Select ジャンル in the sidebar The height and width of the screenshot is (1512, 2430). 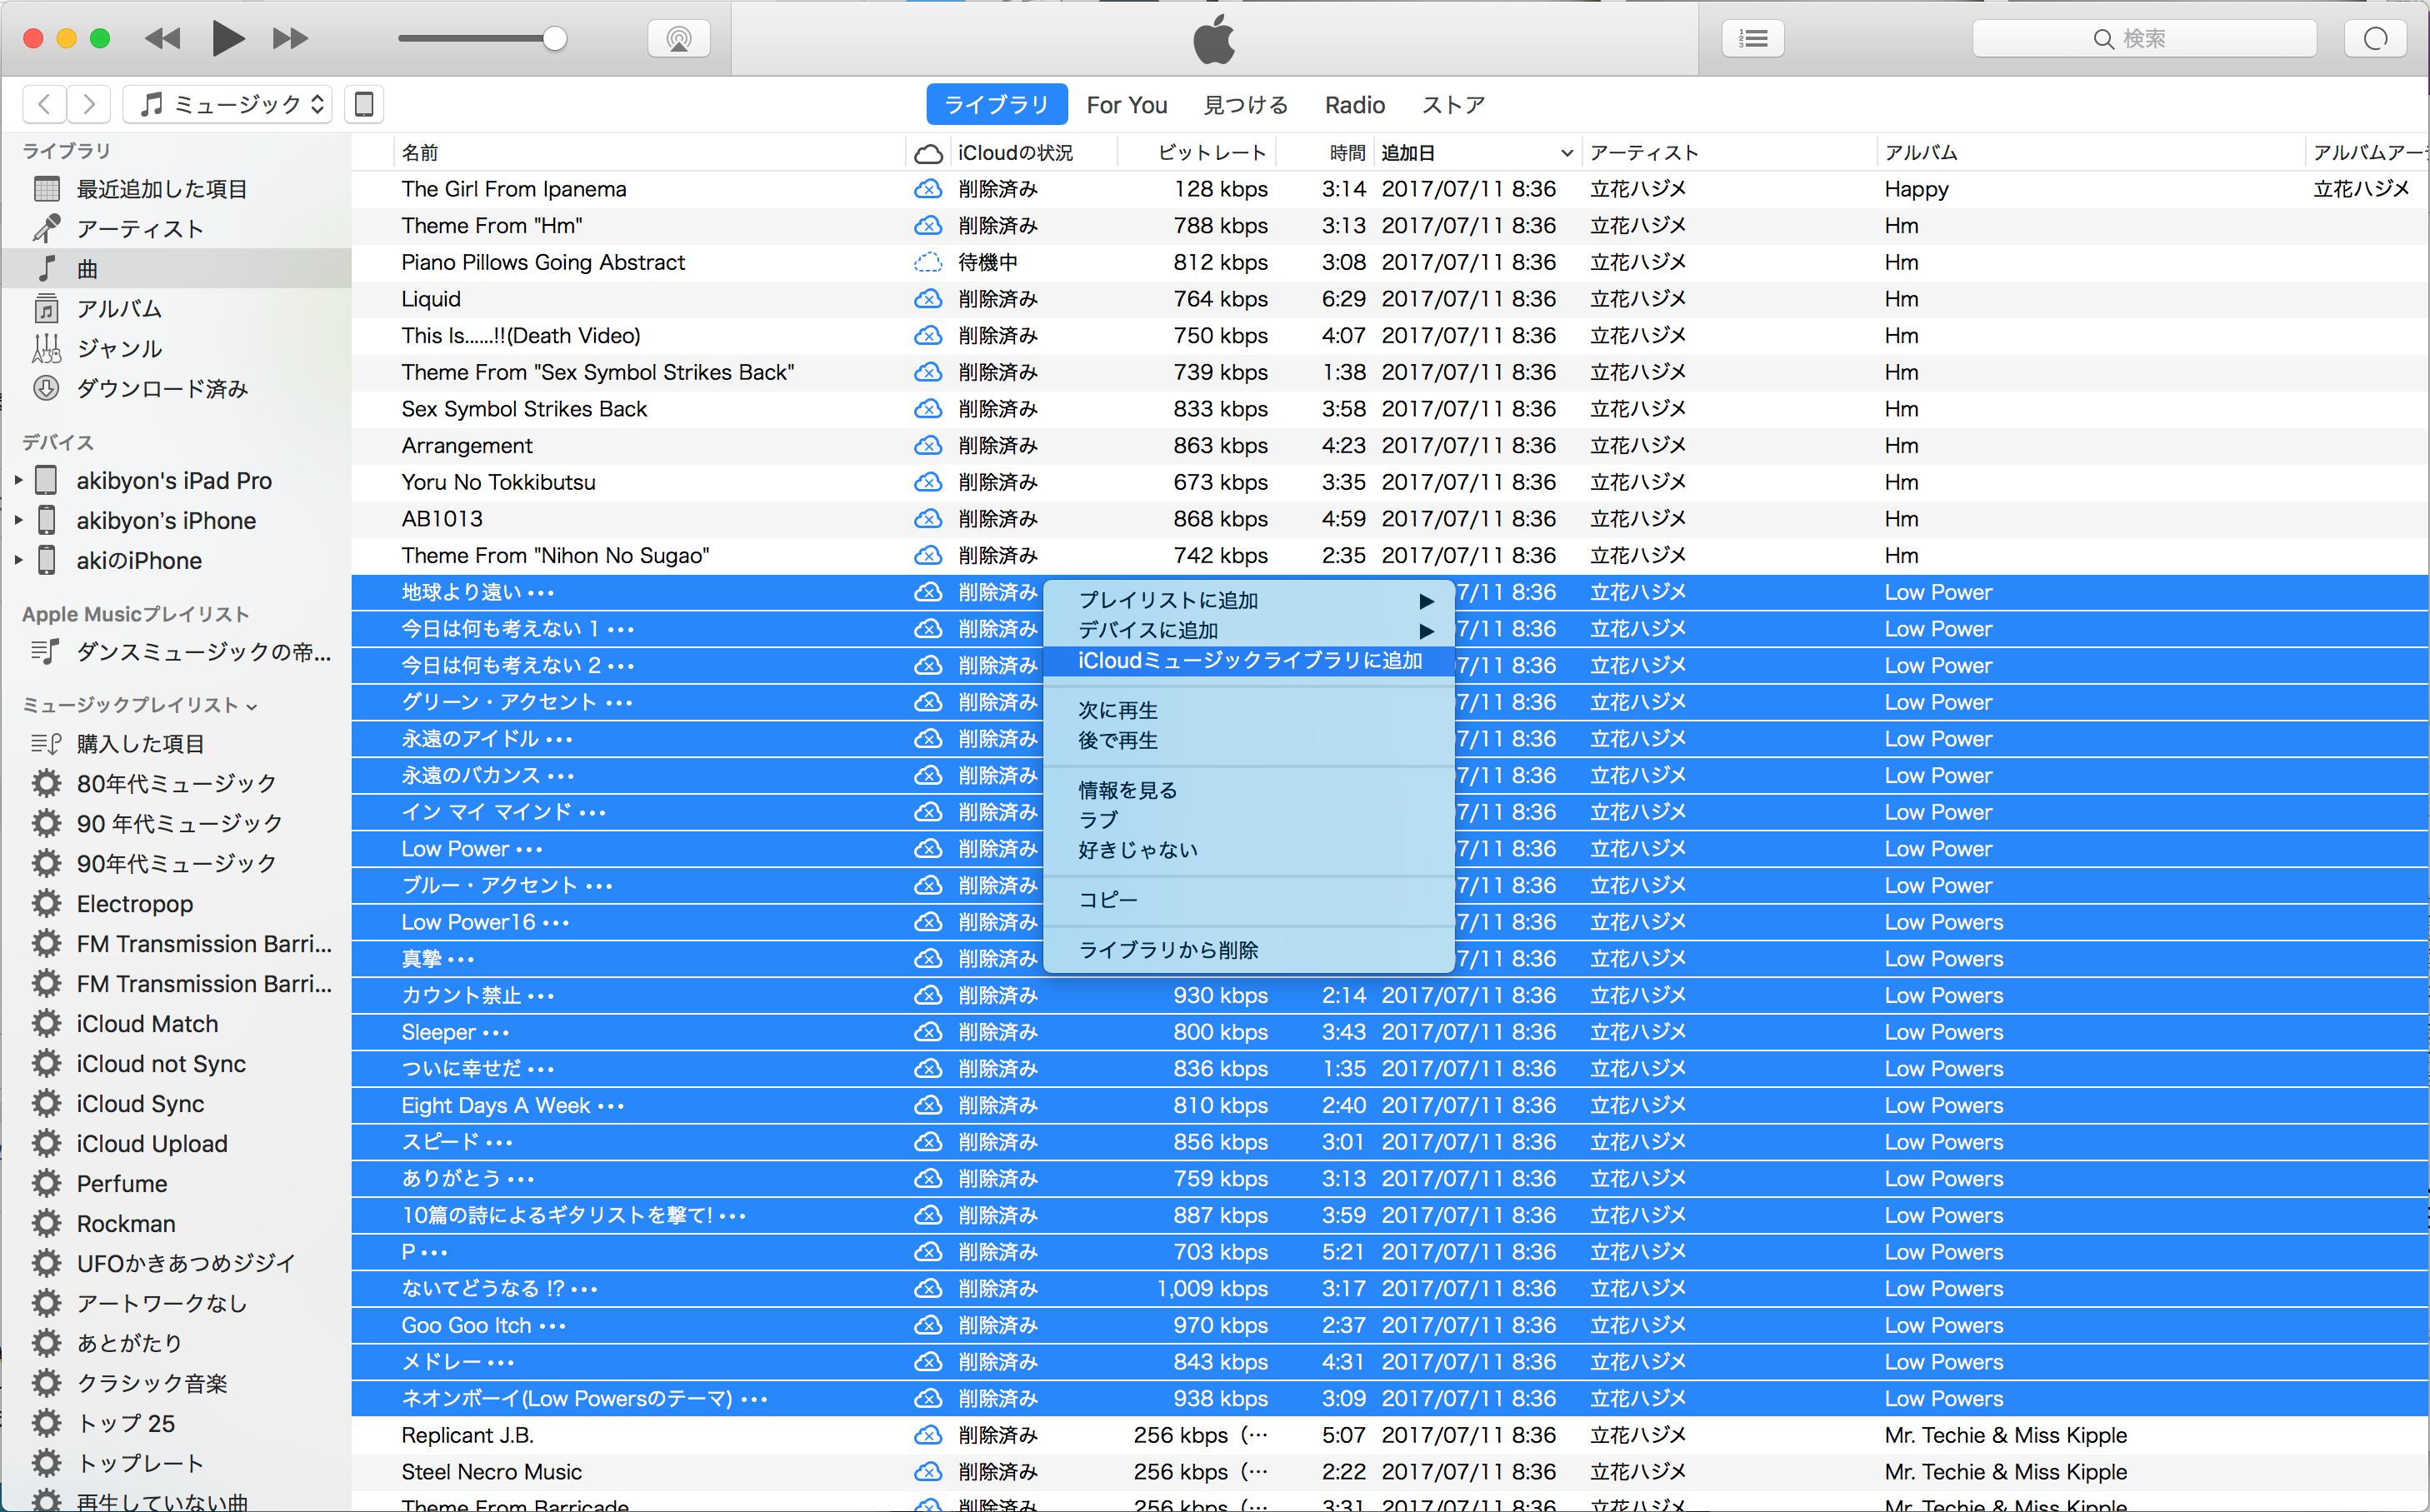click(176, 349)
